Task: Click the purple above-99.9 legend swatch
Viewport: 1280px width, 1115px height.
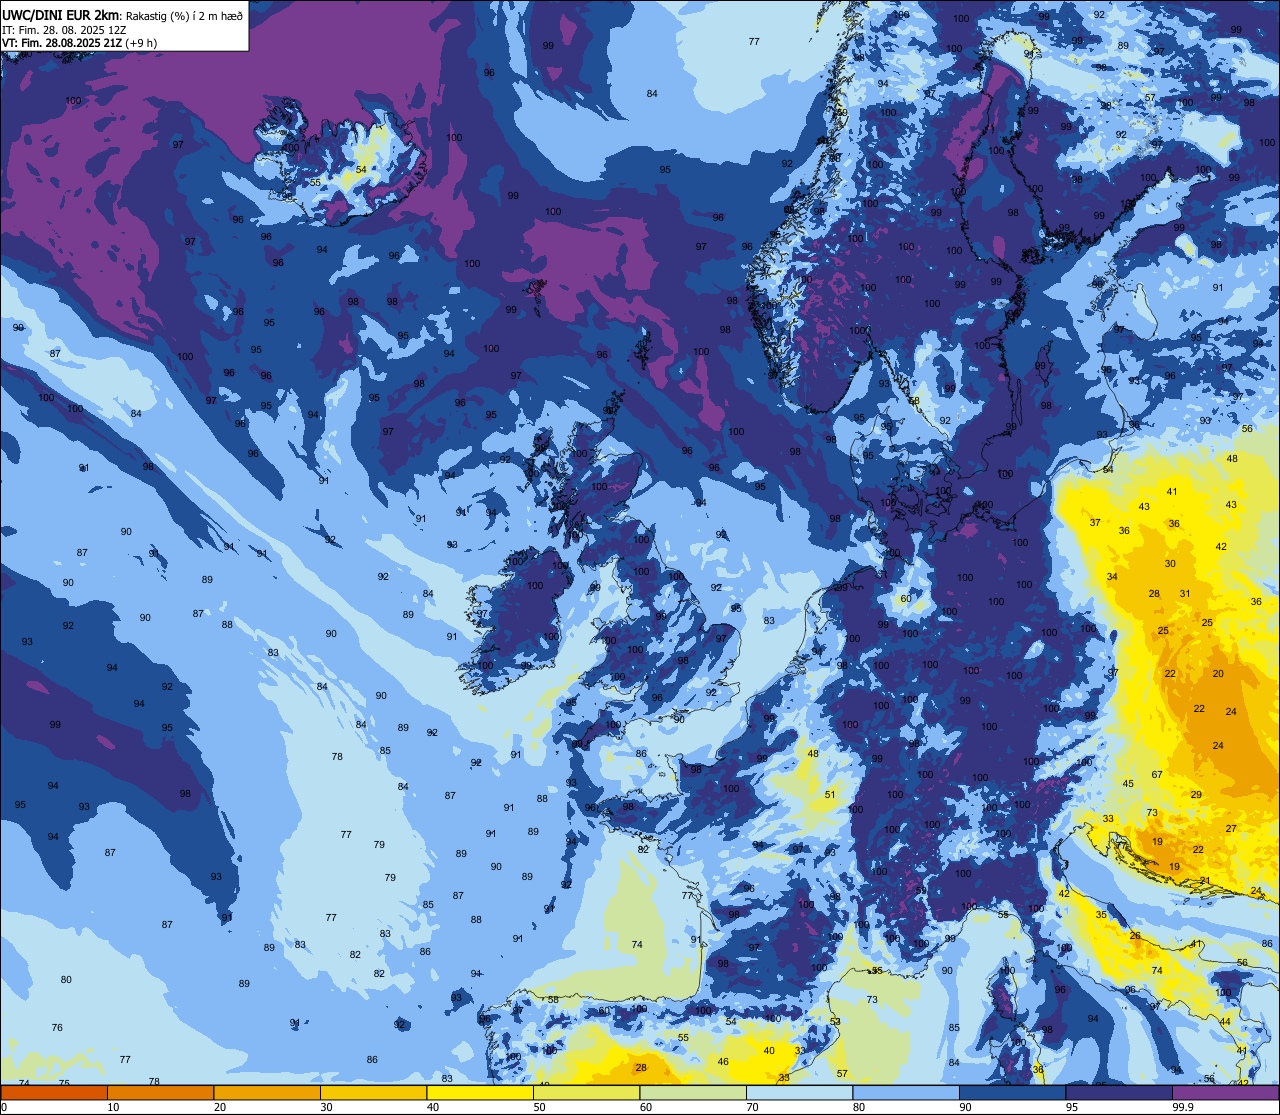Action: 1225,1092
